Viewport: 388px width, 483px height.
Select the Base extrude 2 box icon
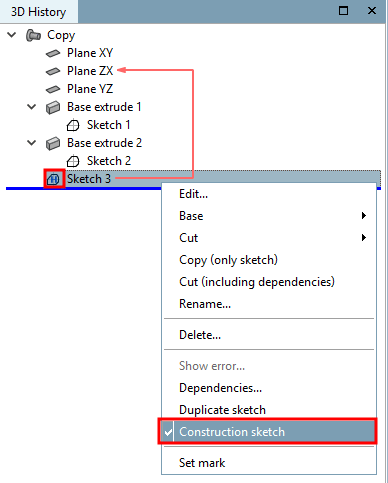[53, 143]
